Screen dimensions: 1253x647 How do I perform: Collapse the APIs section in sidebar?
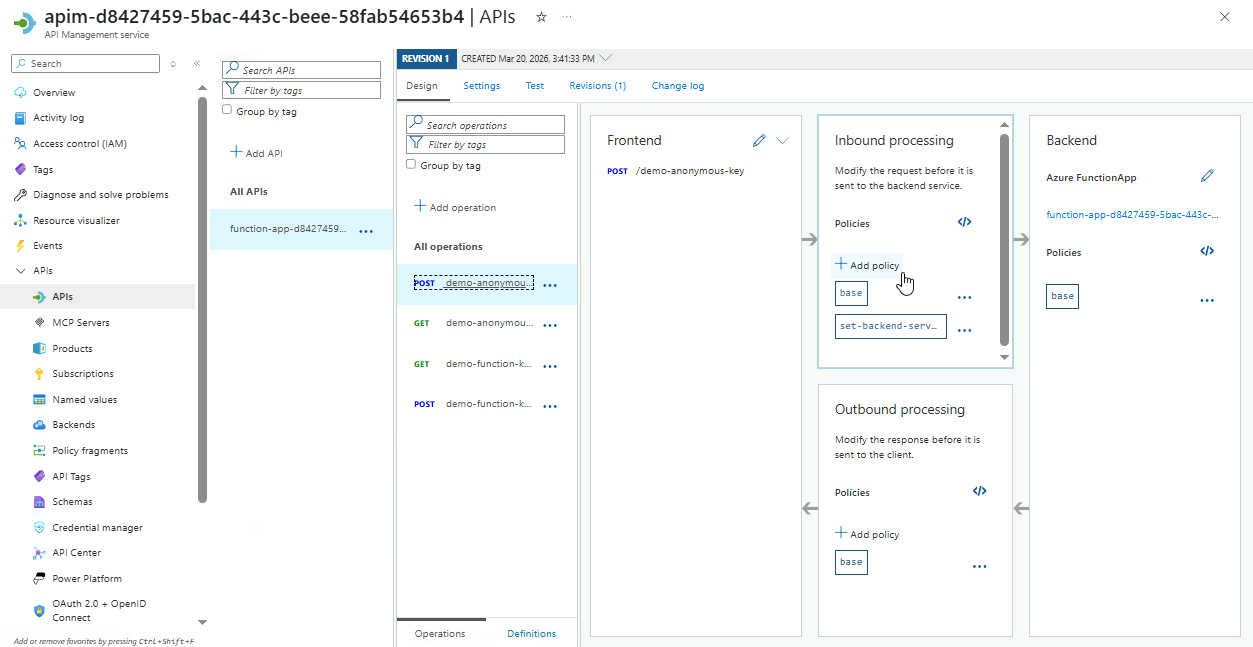coord(20,271)
